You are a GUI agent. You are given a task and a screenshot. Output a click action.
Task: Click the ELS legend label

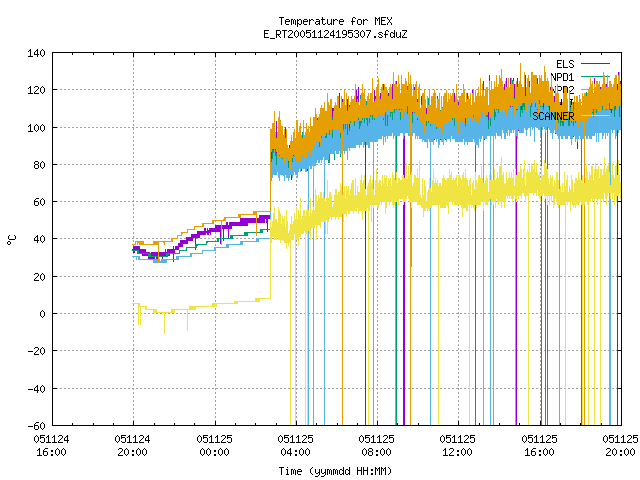click(565, 64)
